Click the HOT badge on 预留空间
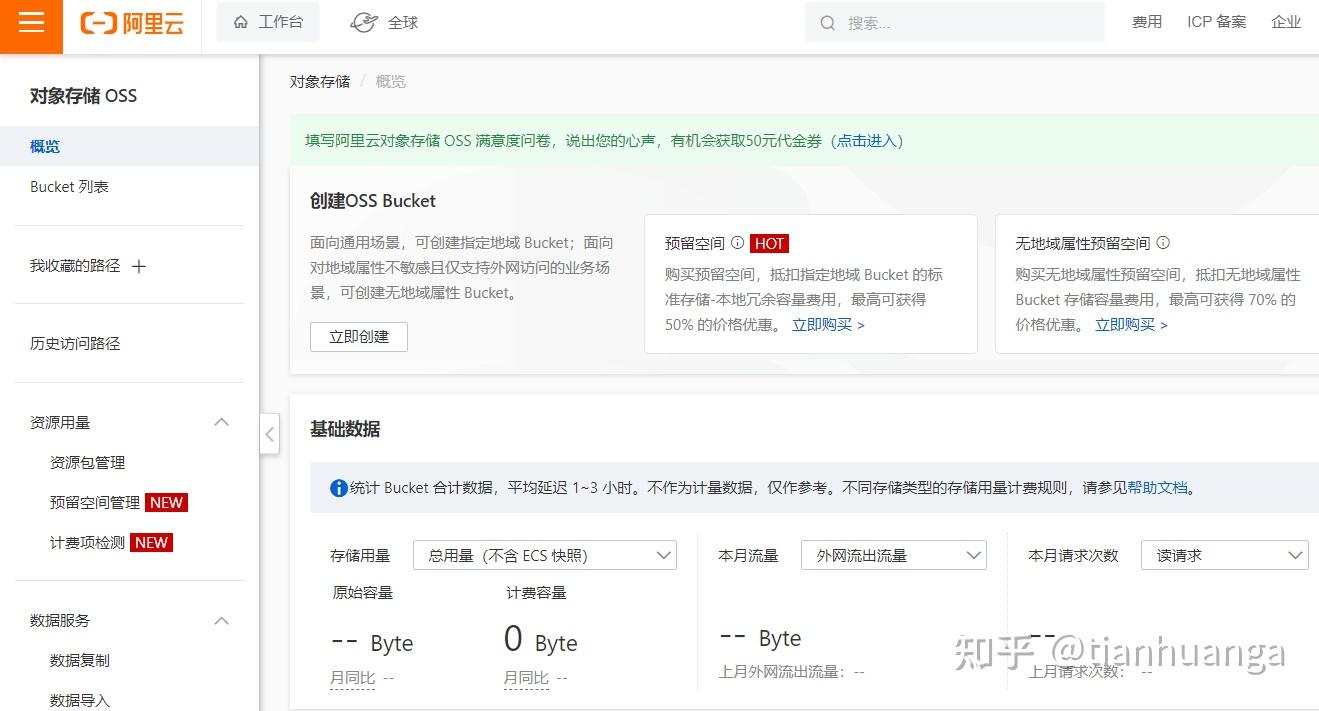This screenshot has height=711, width=1319. click(769, 242)
